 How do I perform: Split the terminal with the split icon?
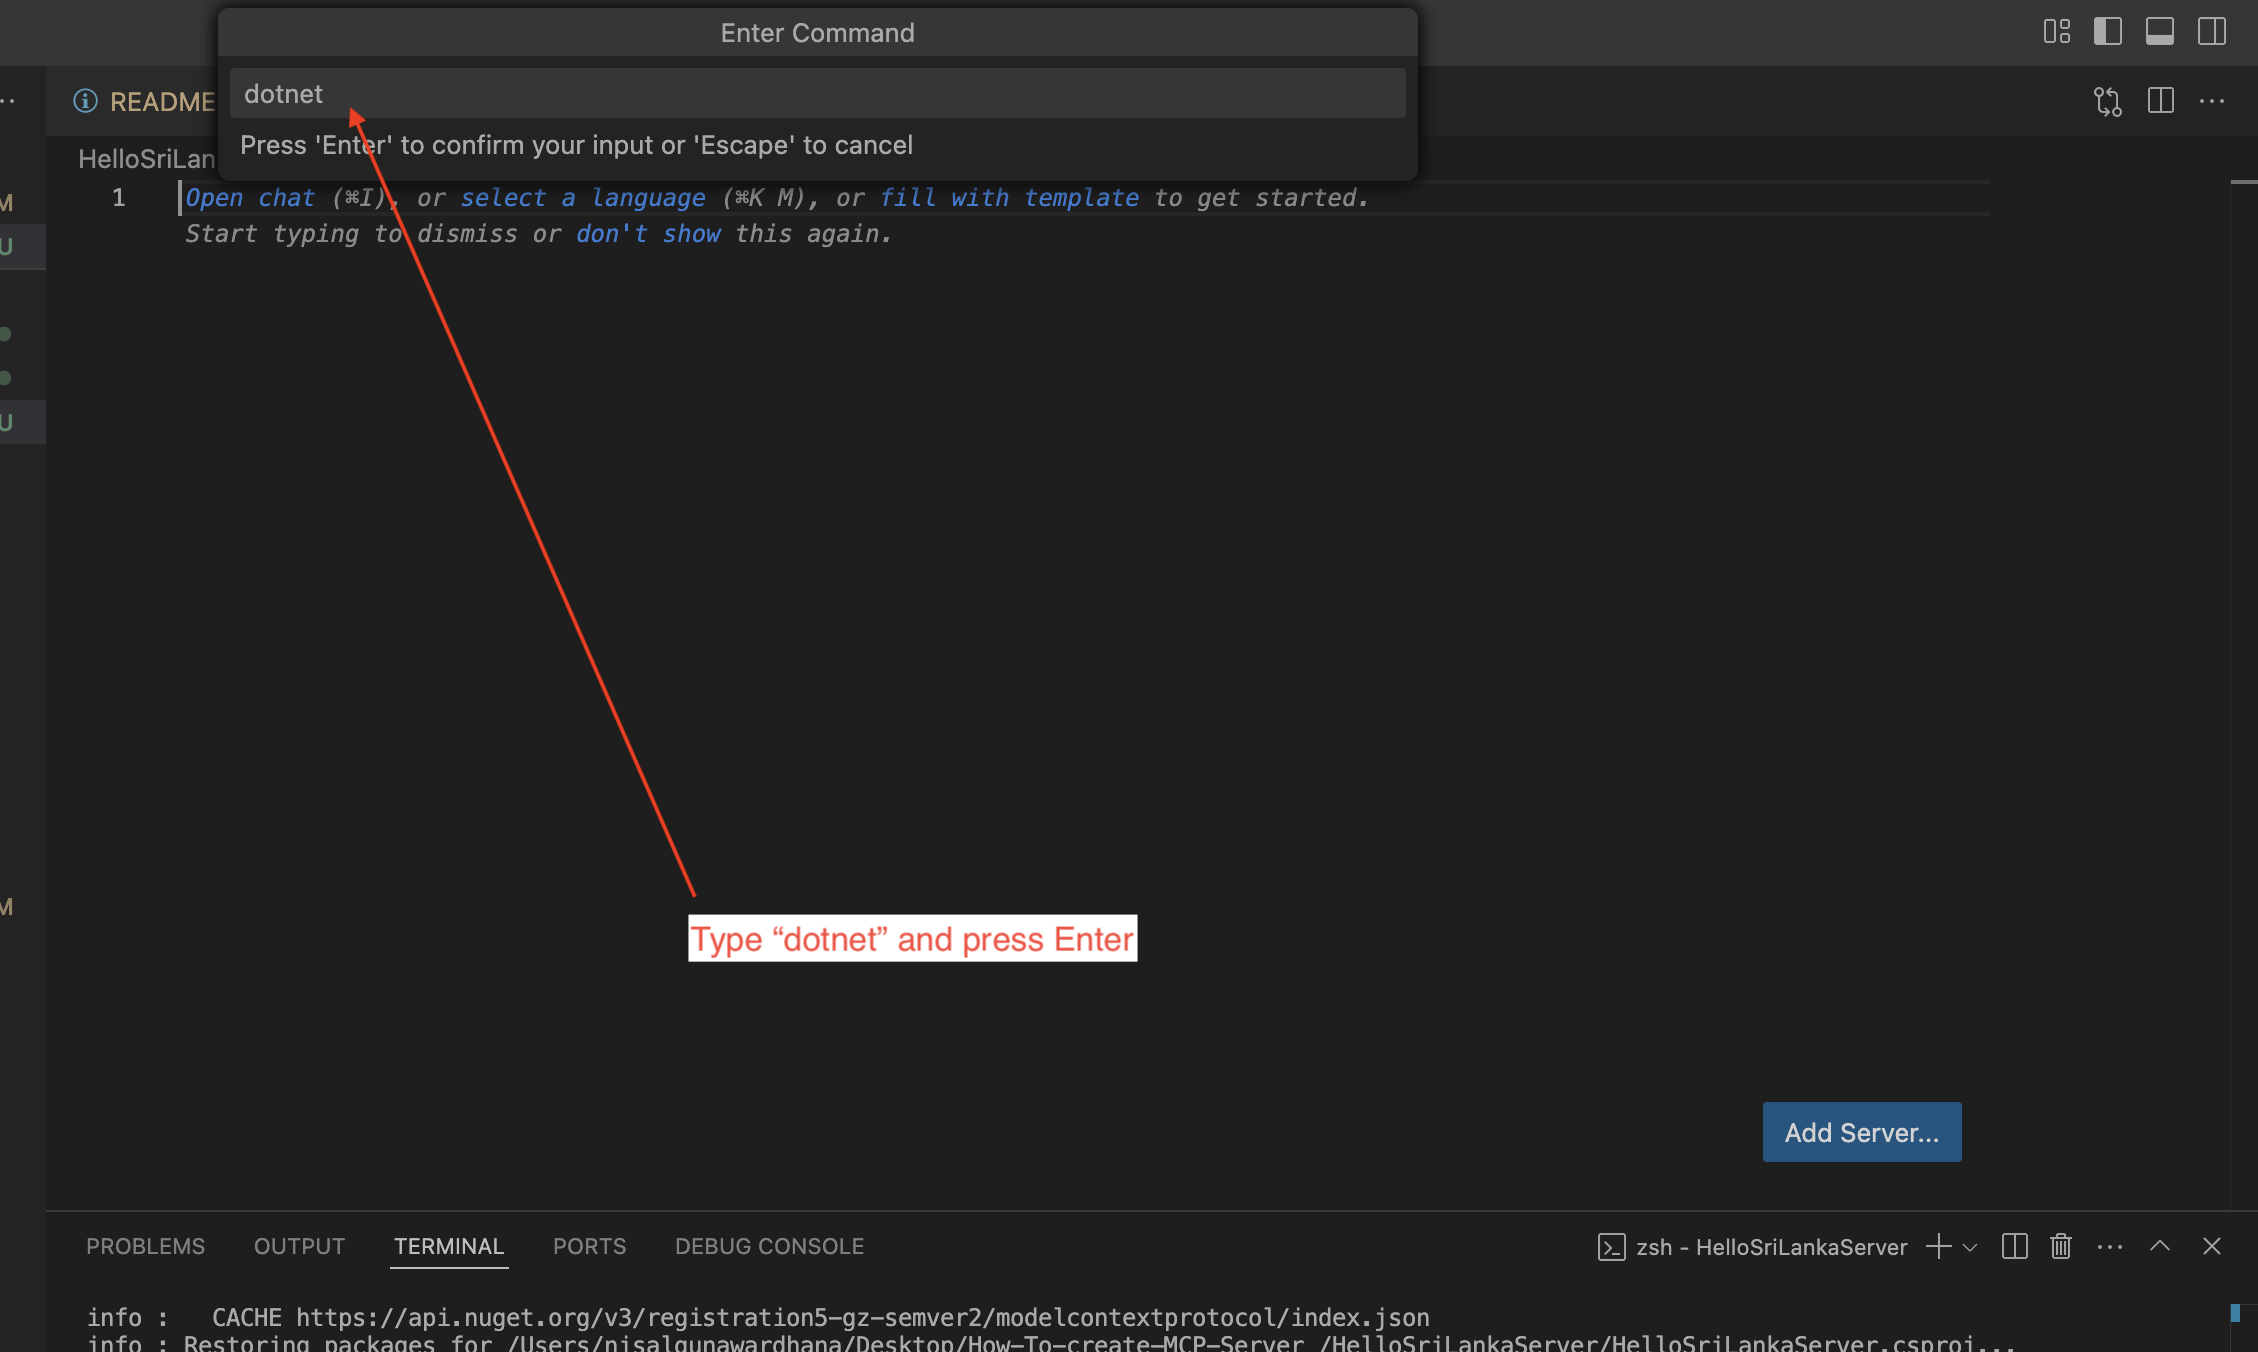coord(2013,1246)
